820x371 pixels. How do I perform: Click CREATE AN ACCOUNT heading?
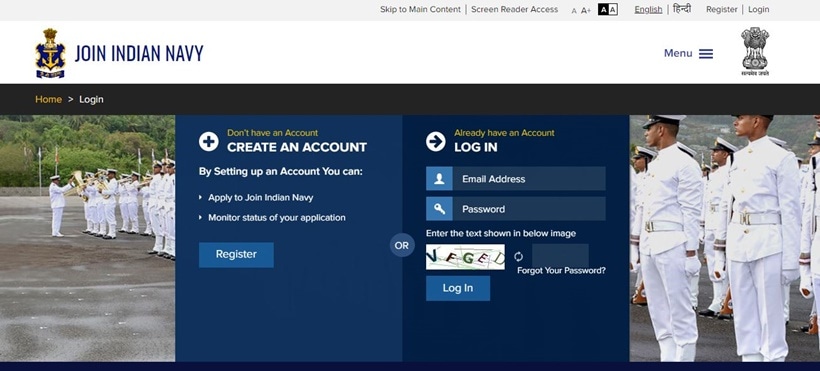tap(297, 148)
